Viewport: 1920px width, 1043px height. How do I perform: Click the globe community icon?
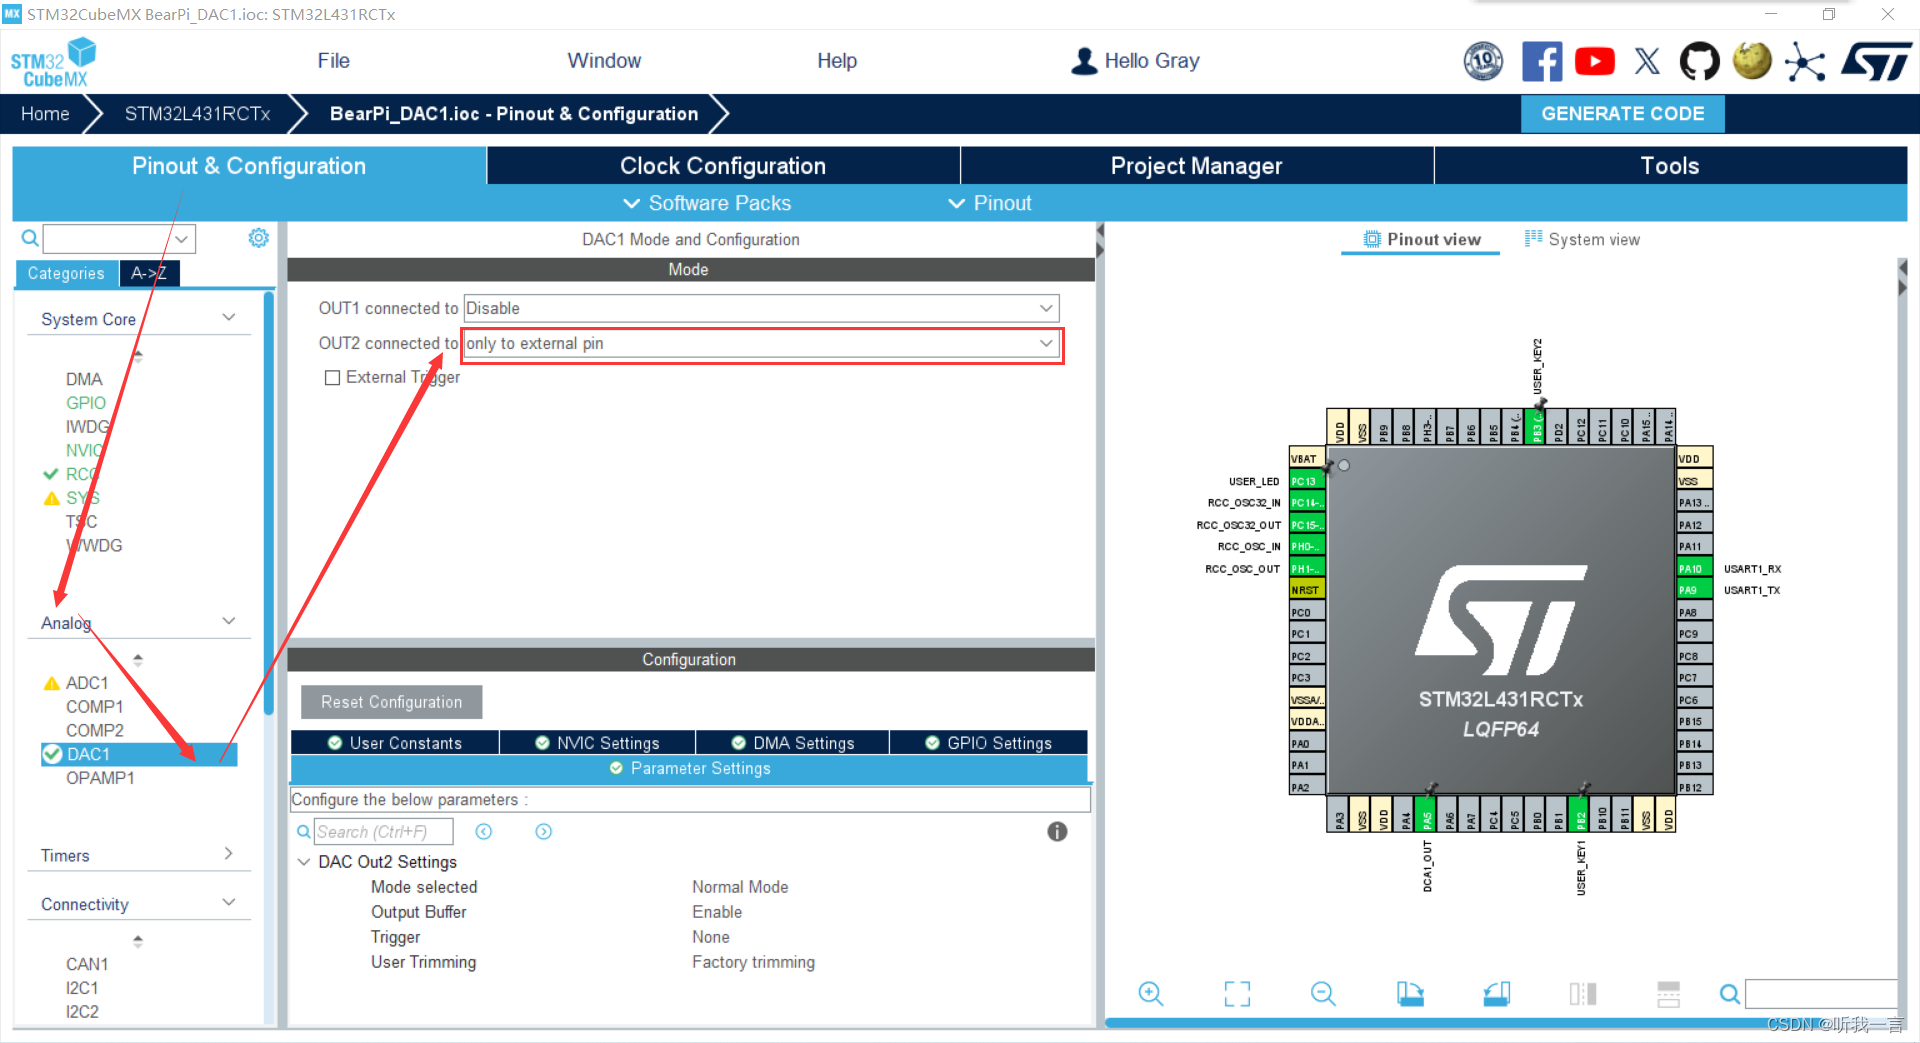coord(1752,60)
